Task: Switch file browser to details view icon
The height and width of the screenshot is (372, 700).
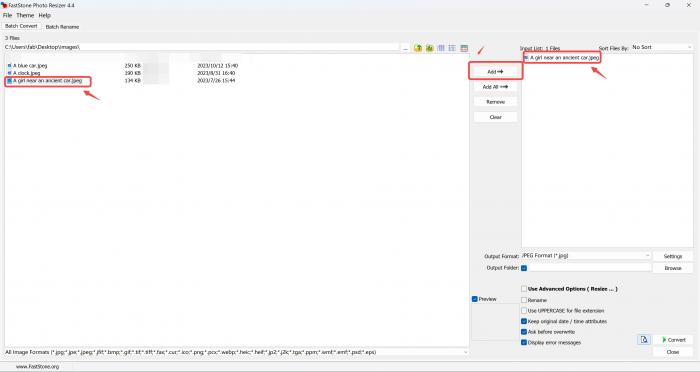Action: point(464,48)
